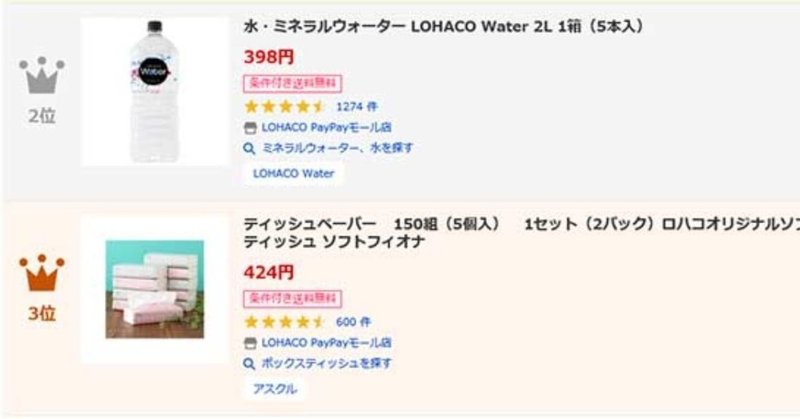Viewport: 800px width, 419px height.
Task: Open LOHACO PayPayモール店 link under the water product
Action: point(326,127)
